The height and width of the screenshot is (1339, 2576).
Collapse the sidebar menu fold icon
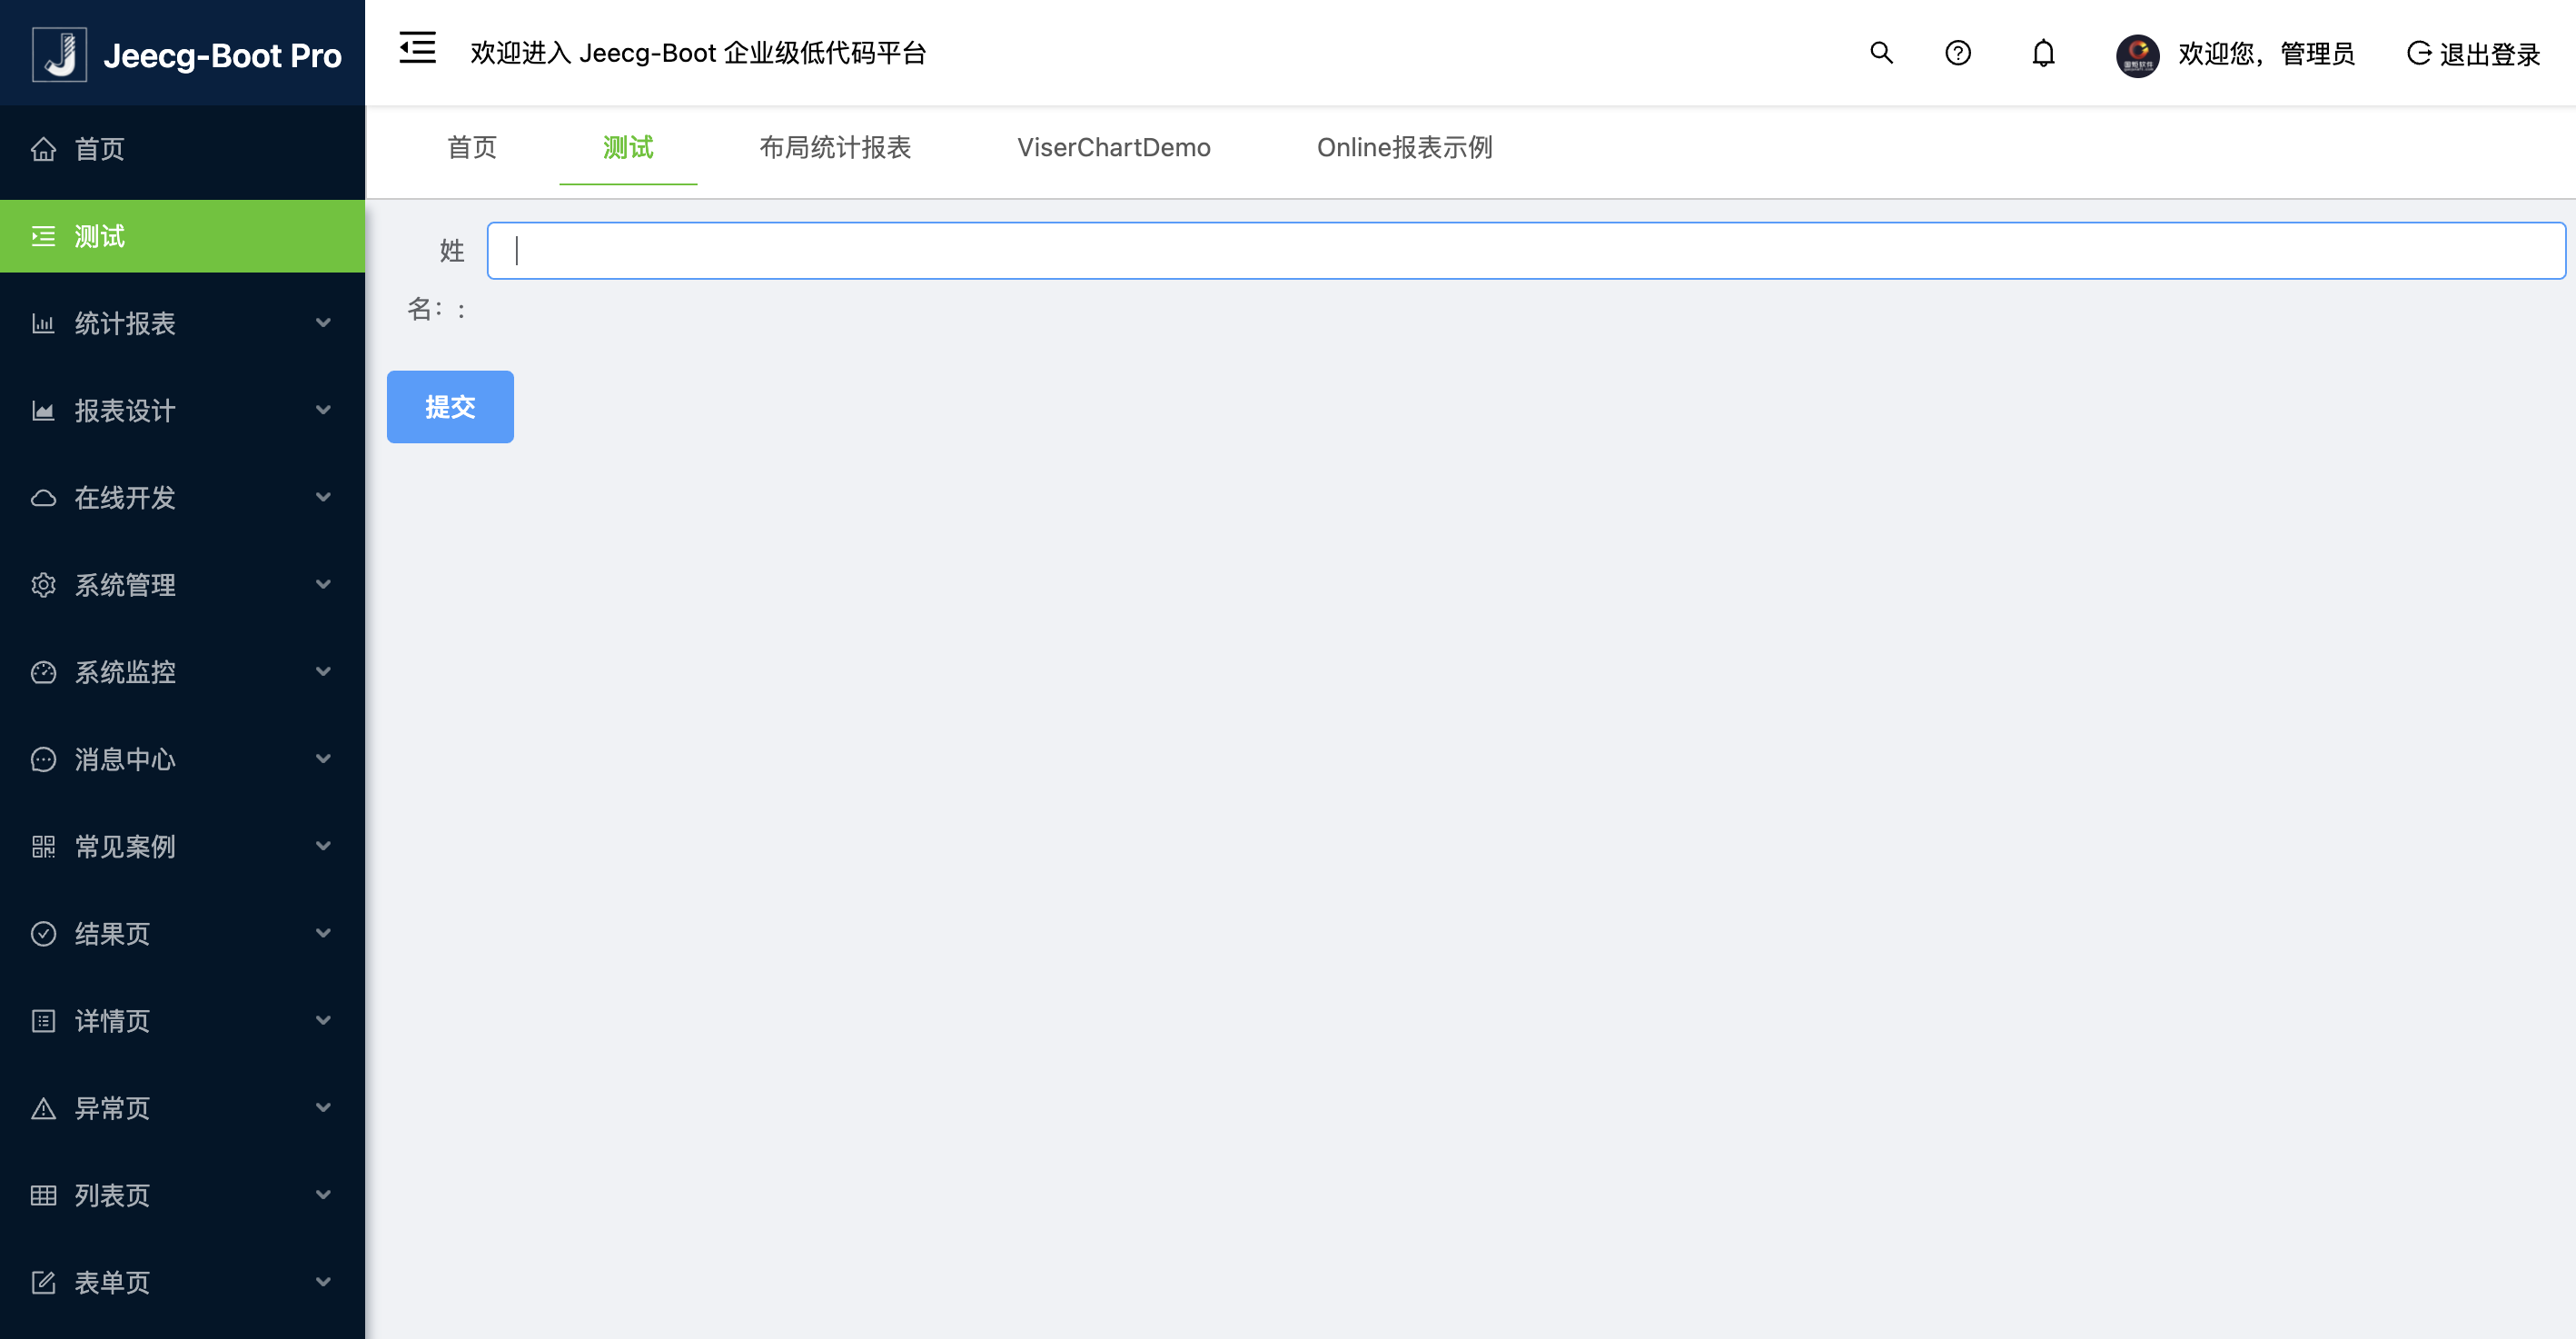click(x=417, y=49)
